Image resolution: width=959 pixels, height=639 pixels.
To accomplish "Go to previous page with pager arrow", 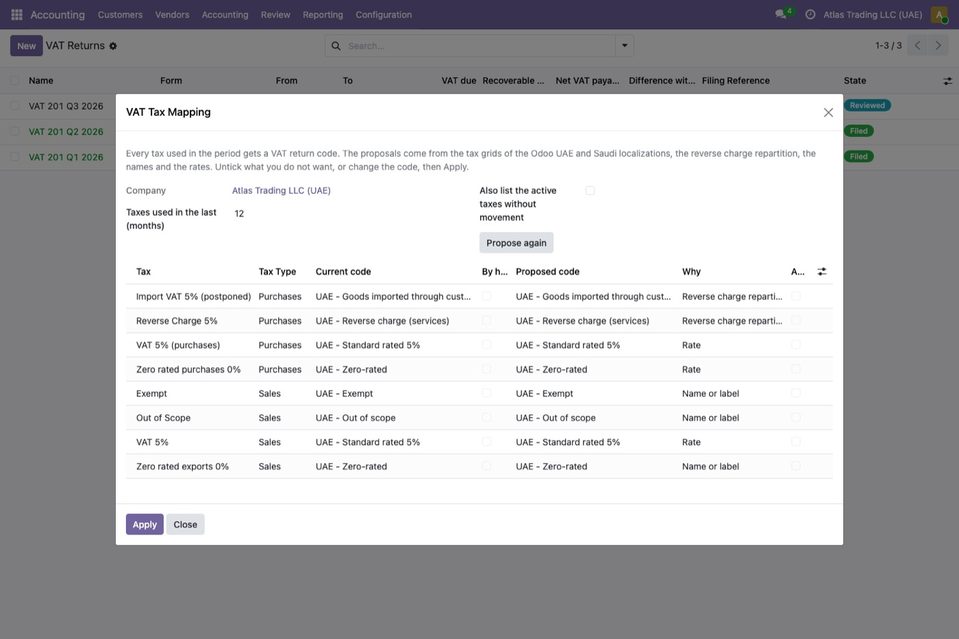I will pyautogui.click(x=917, y=45).
